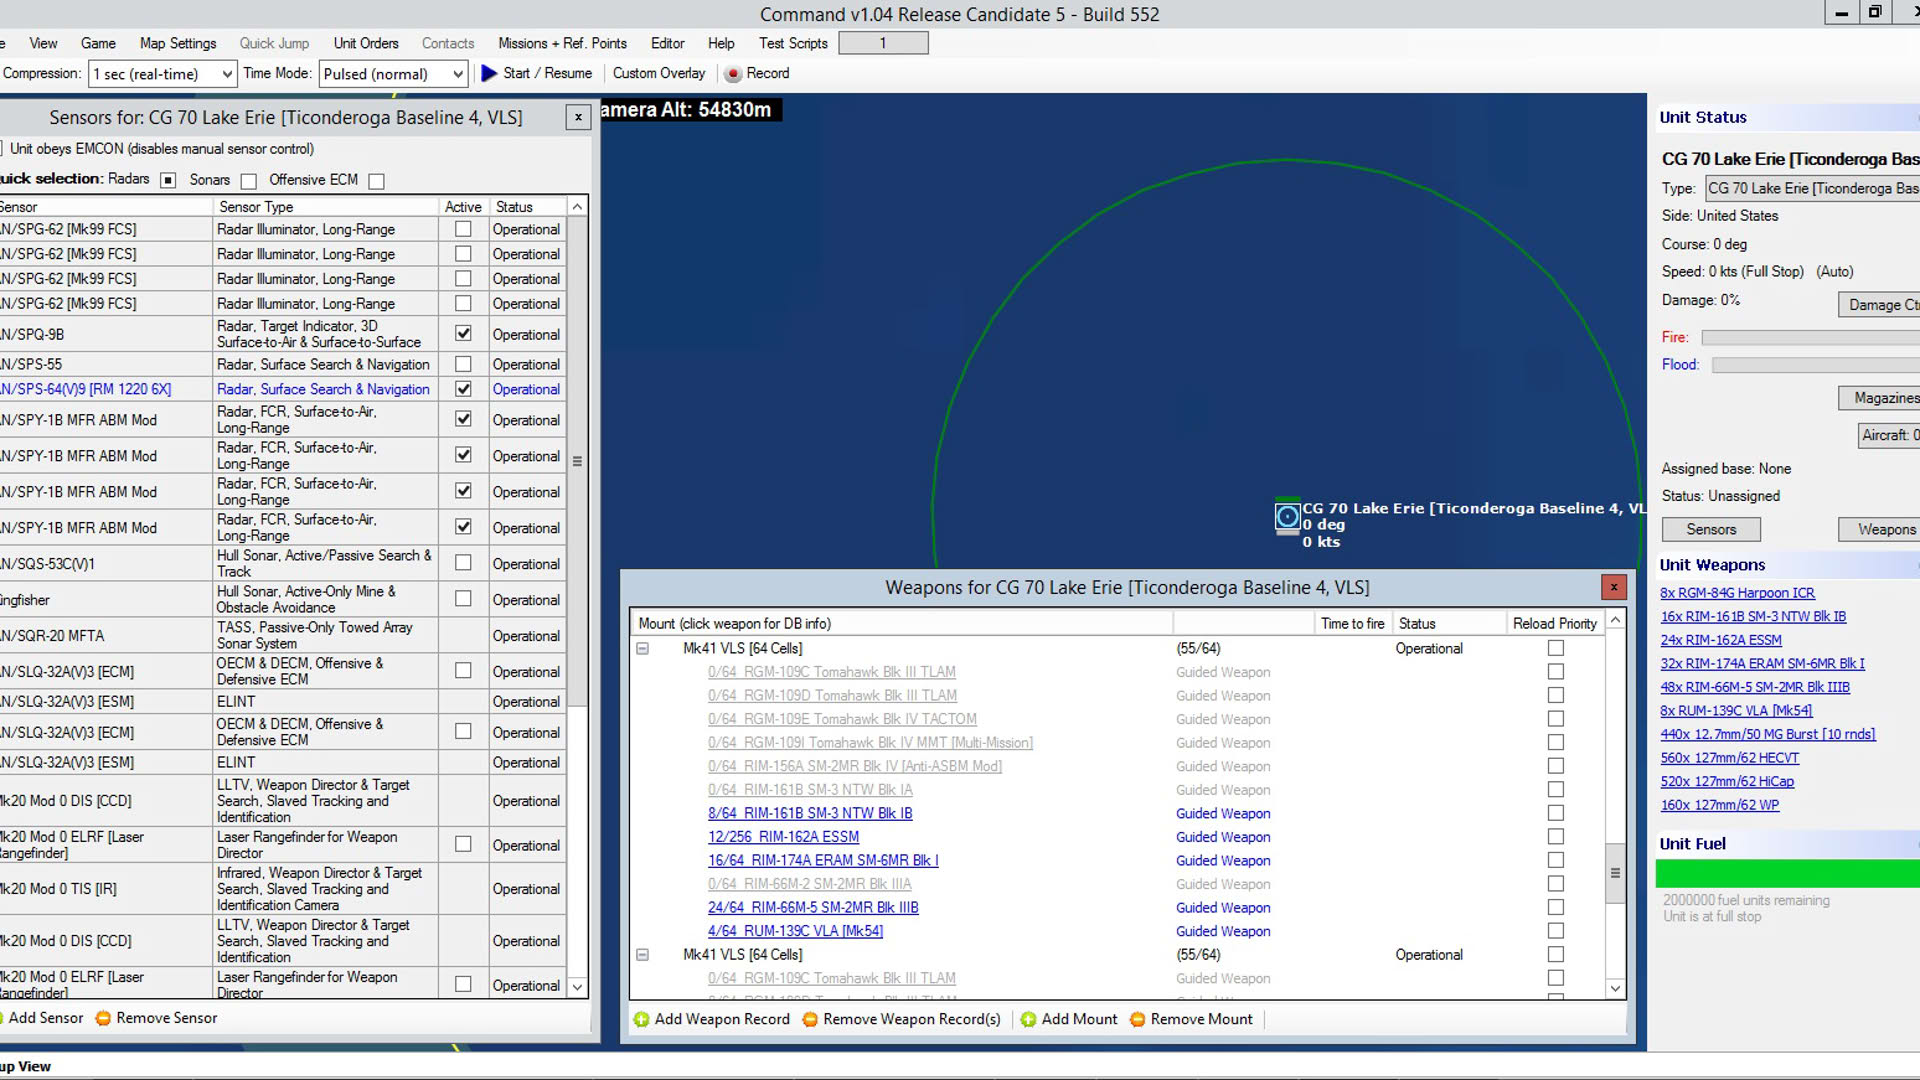Open the Magazines button
1920x1080 pixels.
[x=1880, y=398]
